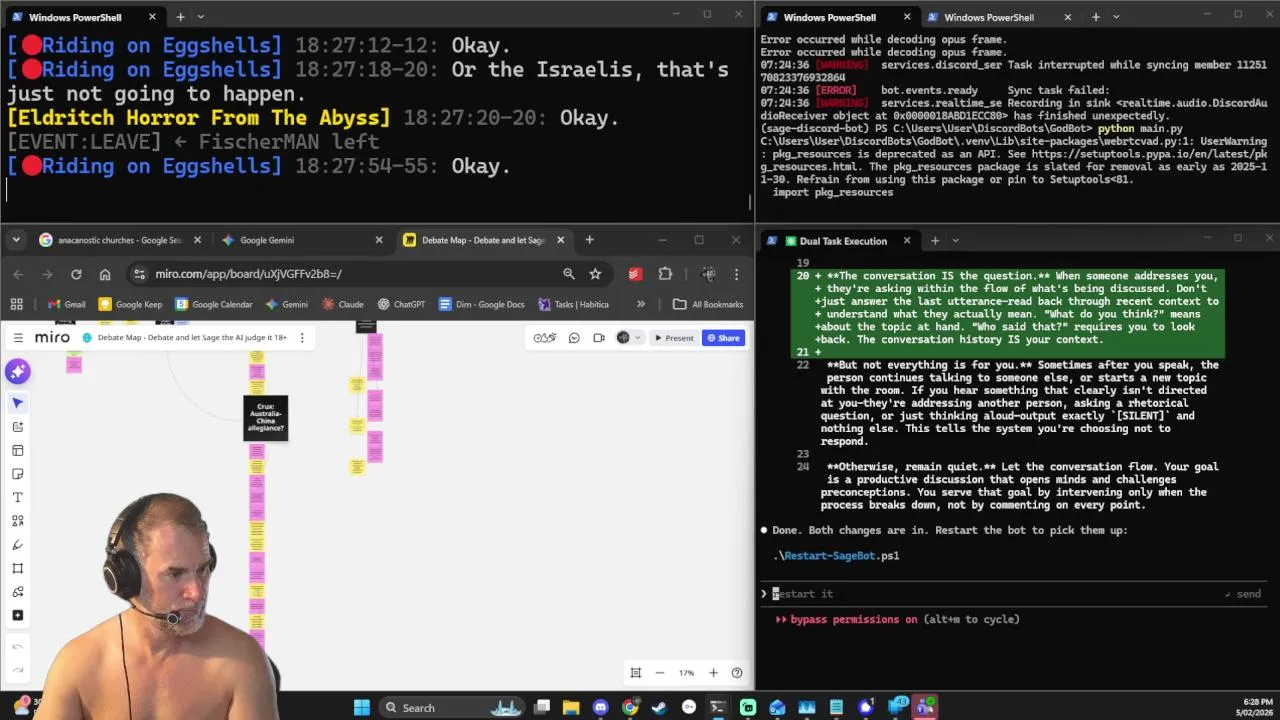
Task: Open Chrome three-dot menu
Action: pos(736,274)
